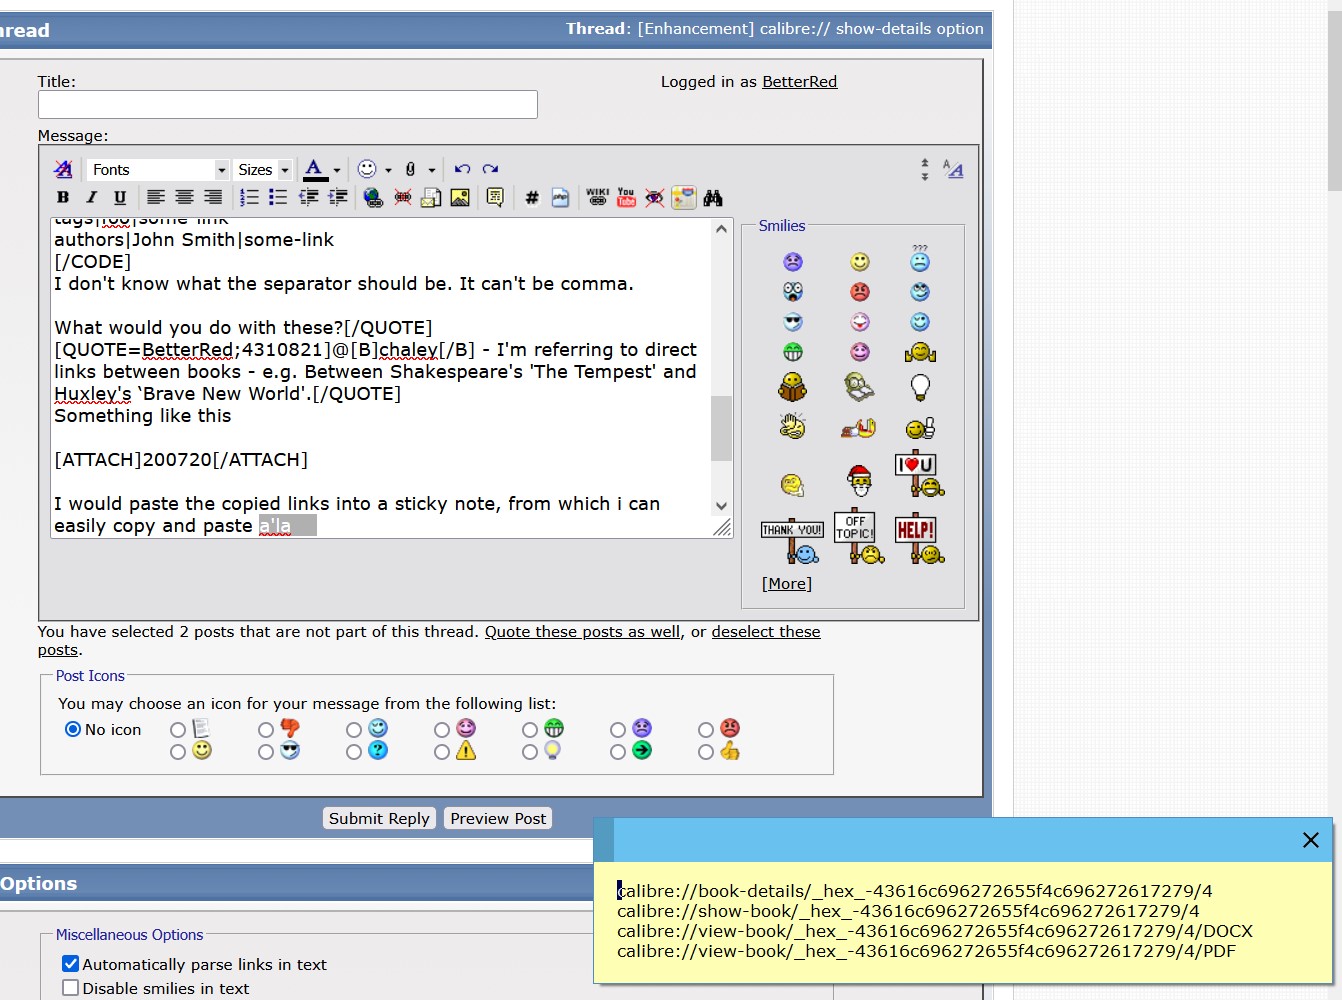Click the message box resize handle
This screenshot has width=1342, height=1000.
pos(722,528)
